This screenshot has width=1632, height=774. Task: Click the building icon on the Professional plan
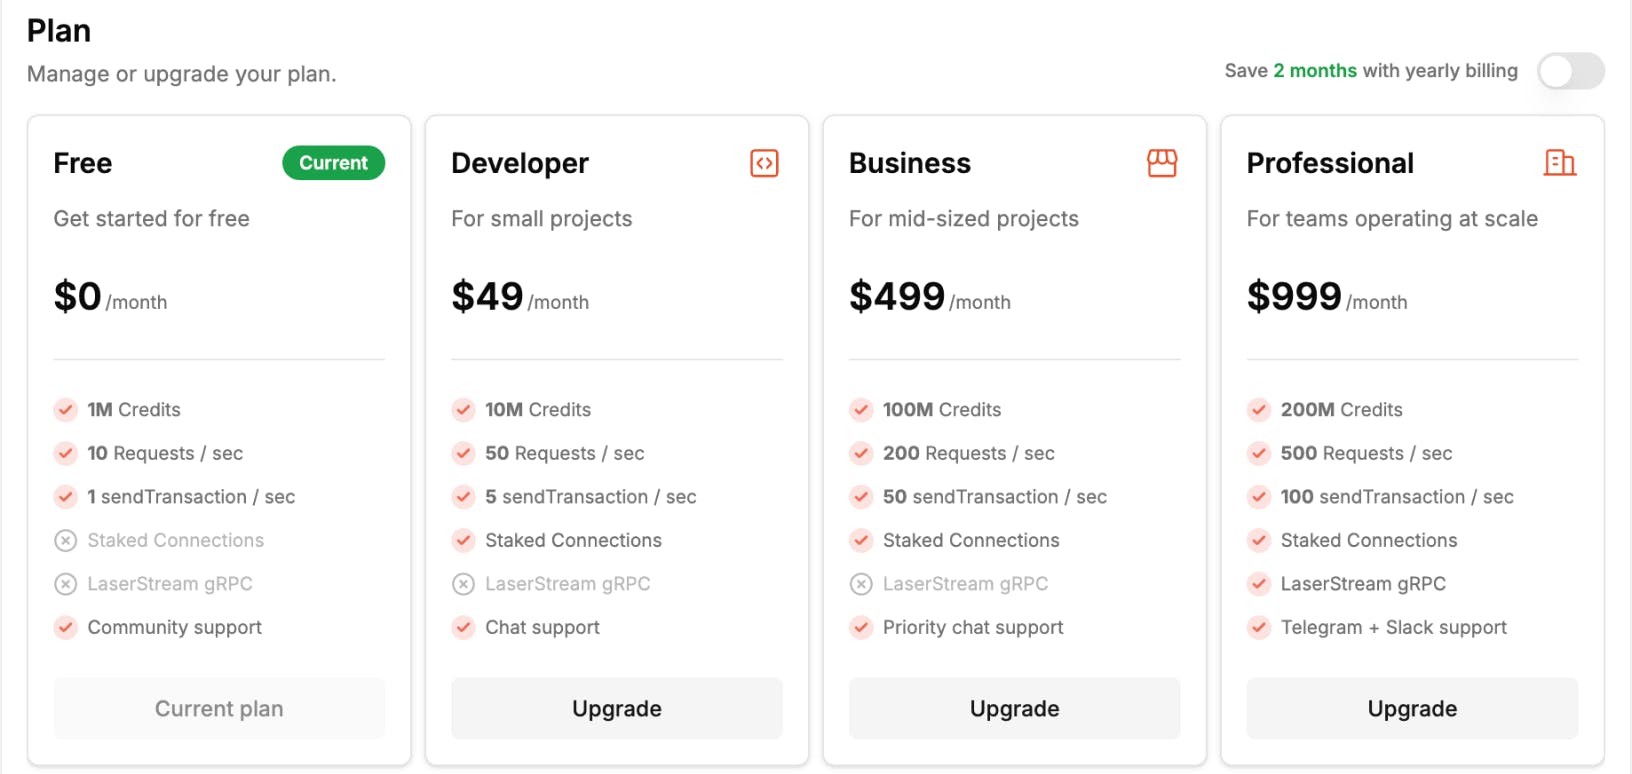coord(1560,163)
